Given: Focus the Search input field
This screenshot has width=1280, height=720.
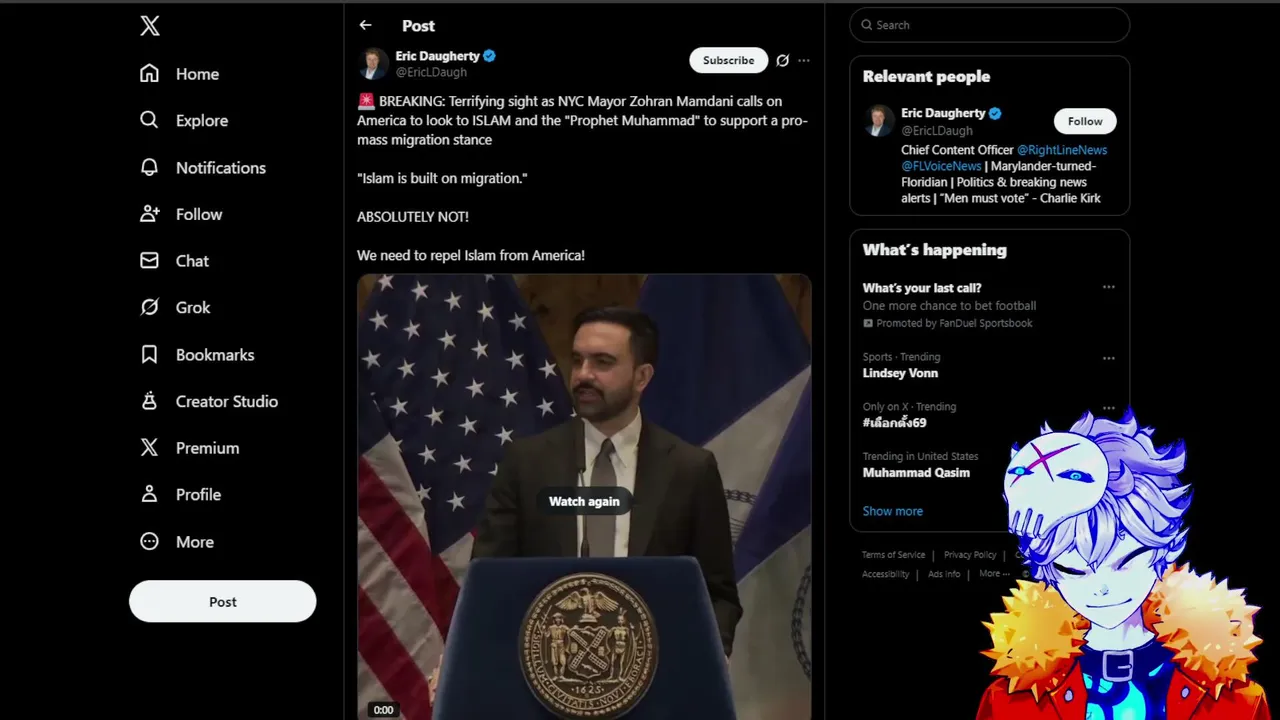Looking at the screenshot, I should click(x=990, y=25).
